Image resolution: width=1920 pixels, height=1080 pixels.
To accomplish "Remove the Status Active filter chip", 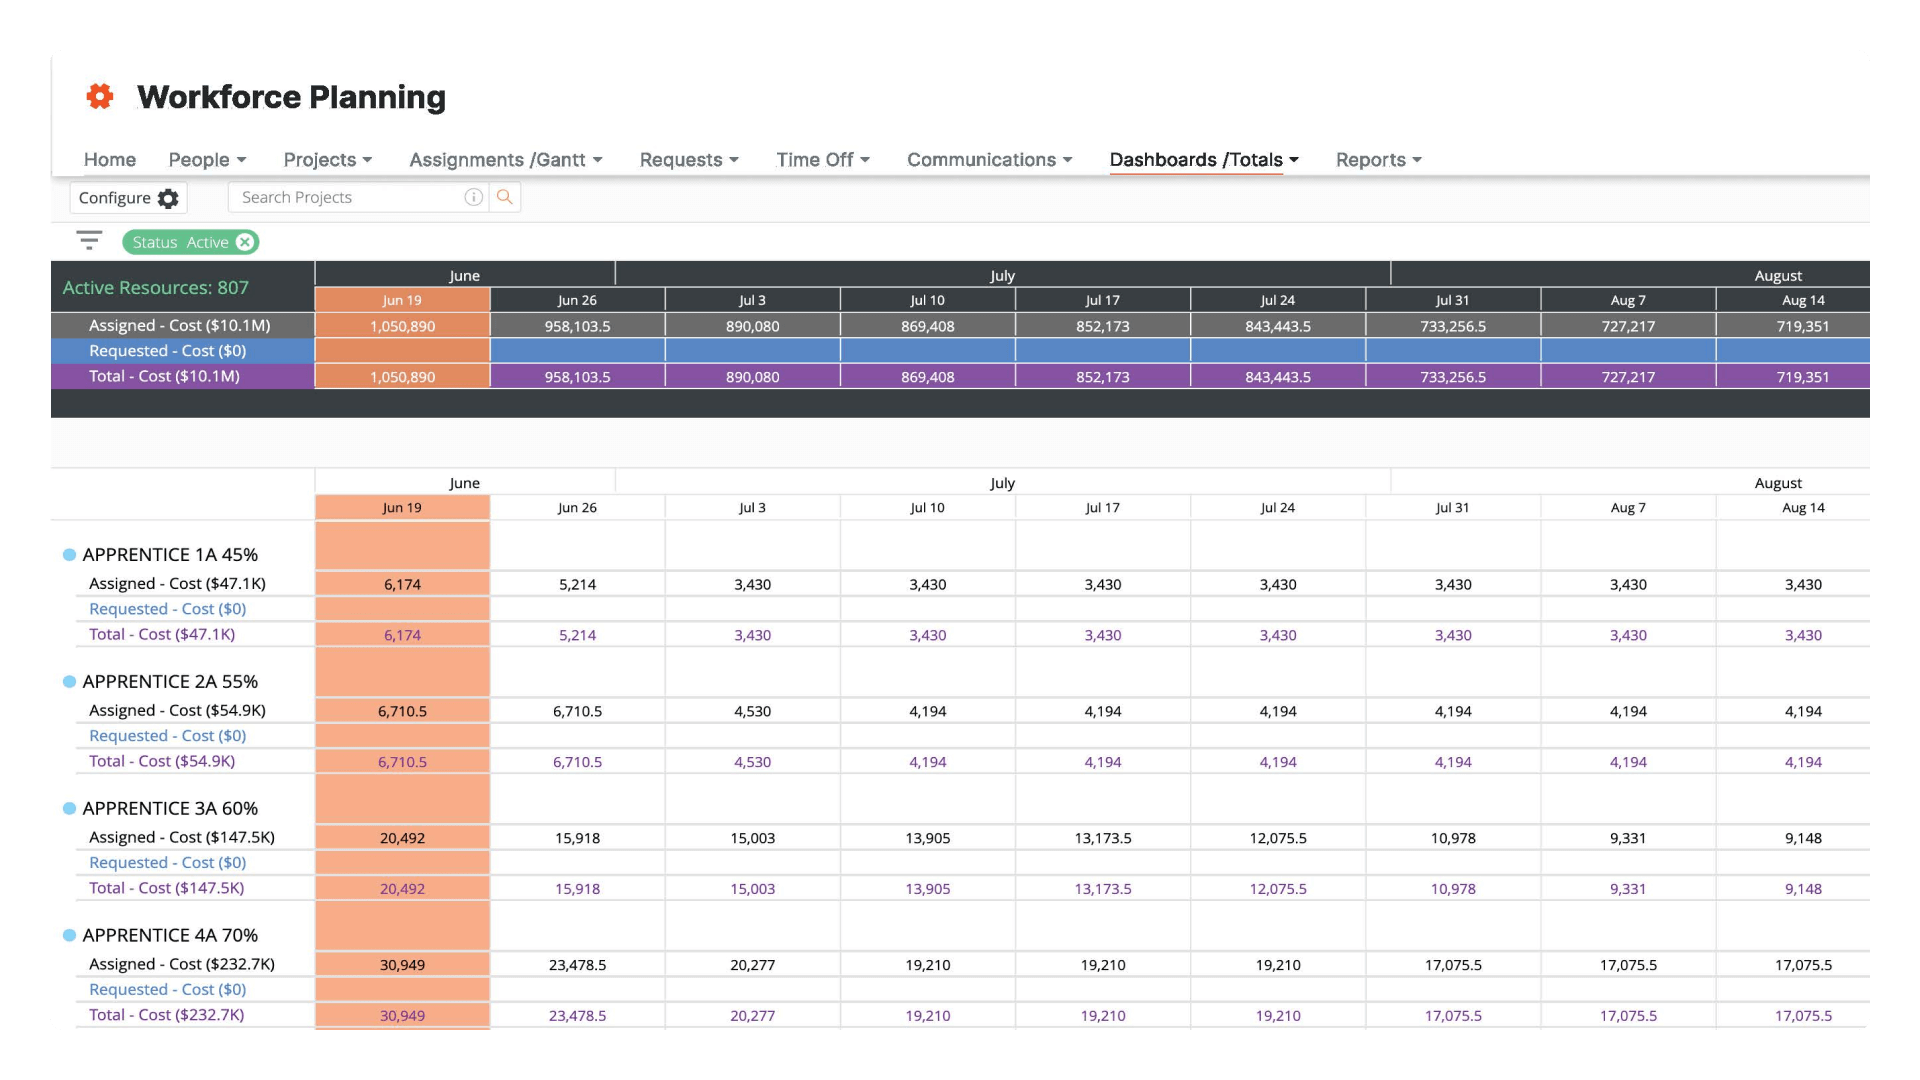I will (245, 242).
